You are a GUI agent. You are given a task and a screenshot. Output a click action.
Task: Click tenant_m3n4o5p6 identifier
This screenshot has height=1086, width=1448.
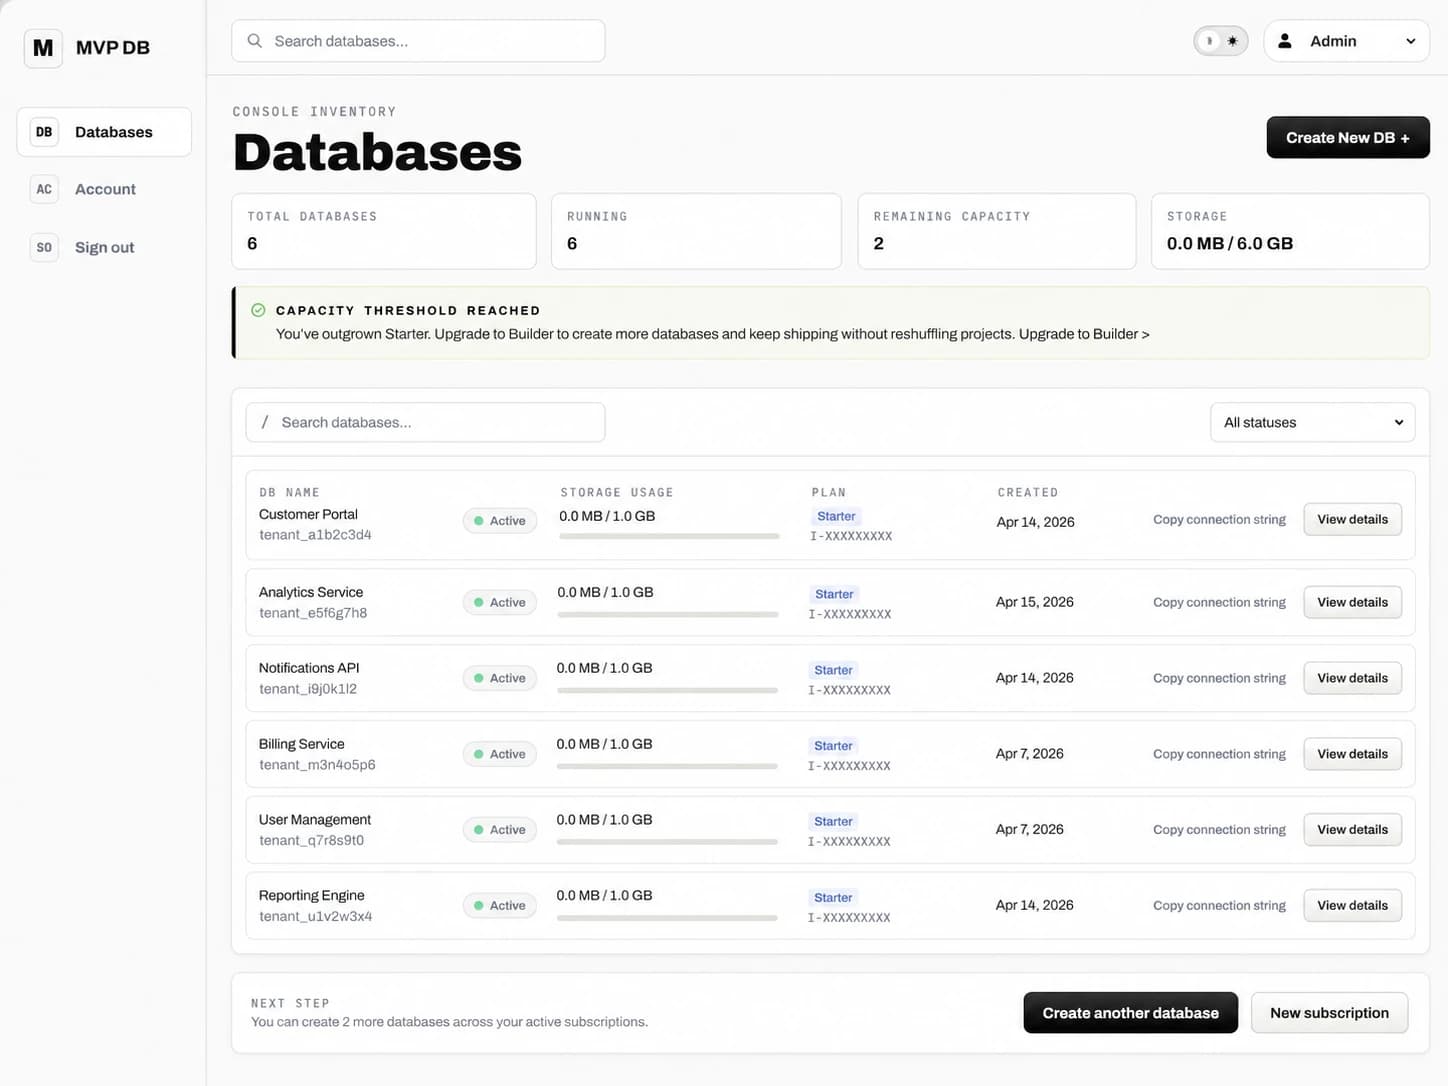pos(317,765)
